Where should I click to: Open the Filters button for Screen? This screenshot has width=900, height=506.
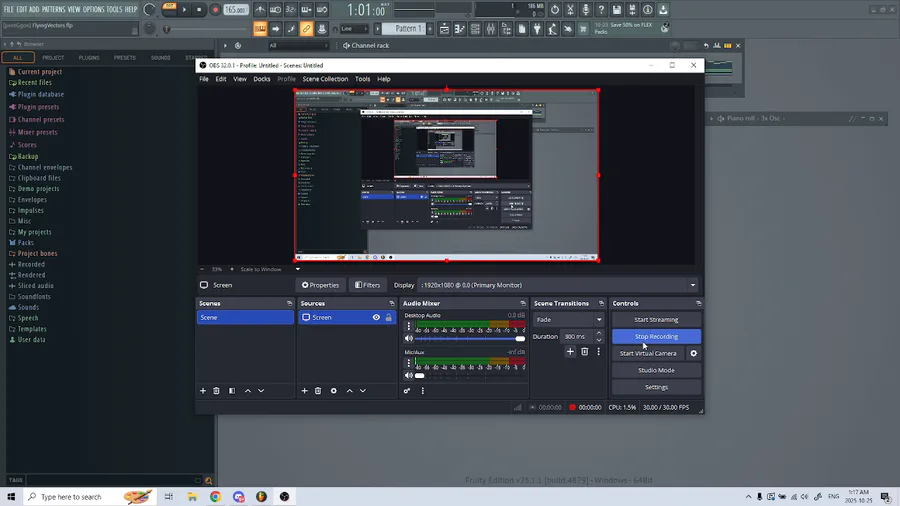coord(367,285)
